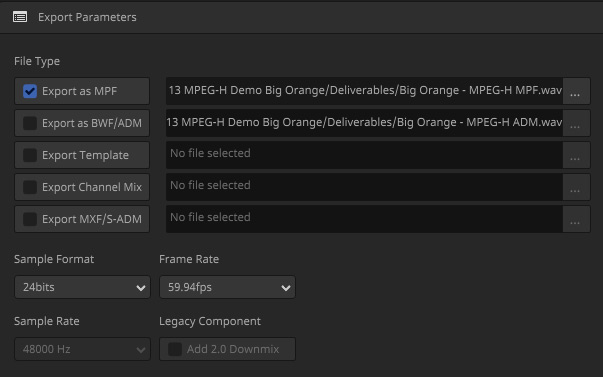Open the Frame Rate 59.94fps dropdown
Viewport: 603px width, 377px height.
[x=227, y=287]
